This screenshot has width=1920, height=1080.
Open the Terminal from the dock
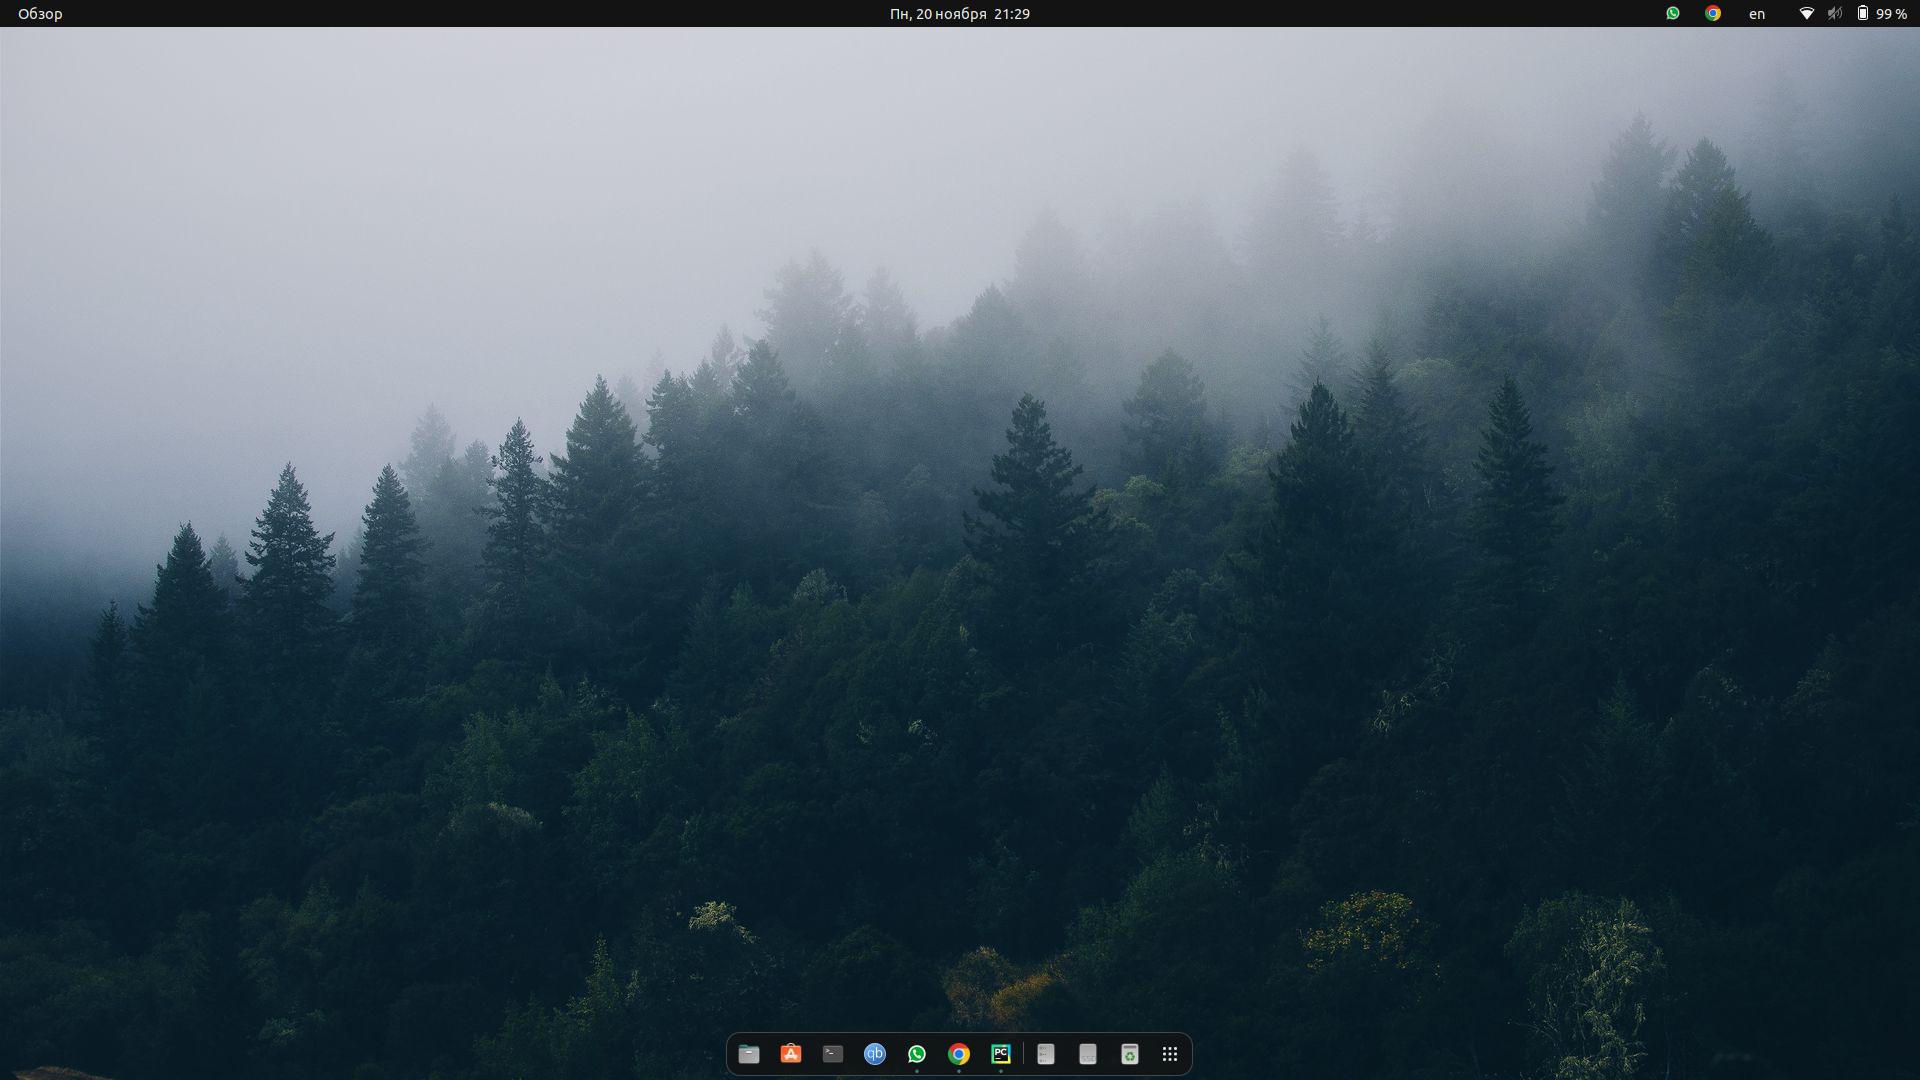click(x=833, y=1054)
